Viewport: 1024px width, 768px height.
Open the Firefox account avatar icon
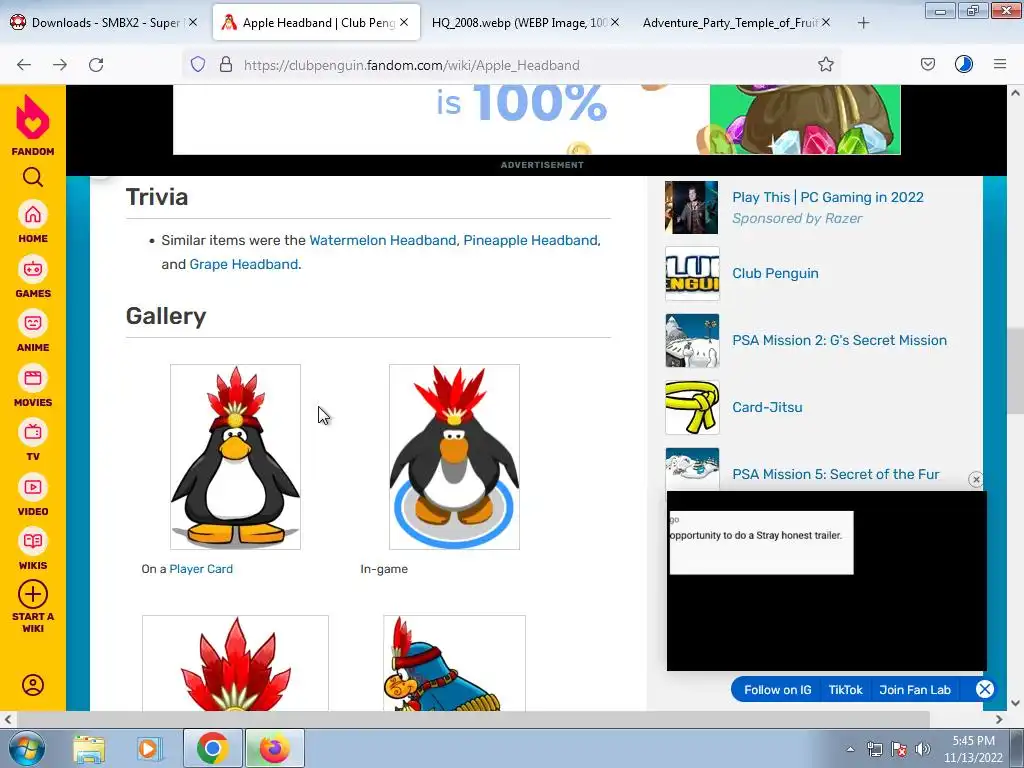[964, 64]
